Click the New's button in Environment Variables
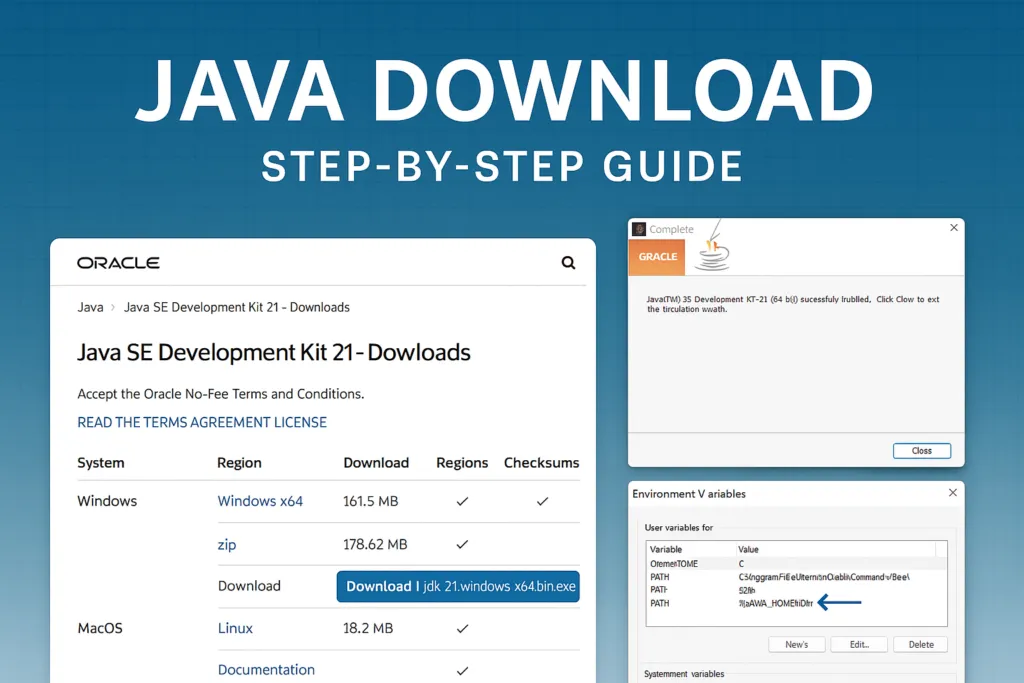Image resolution: width=1024 pixels, height=683 pixels. [x=797, y=644]
